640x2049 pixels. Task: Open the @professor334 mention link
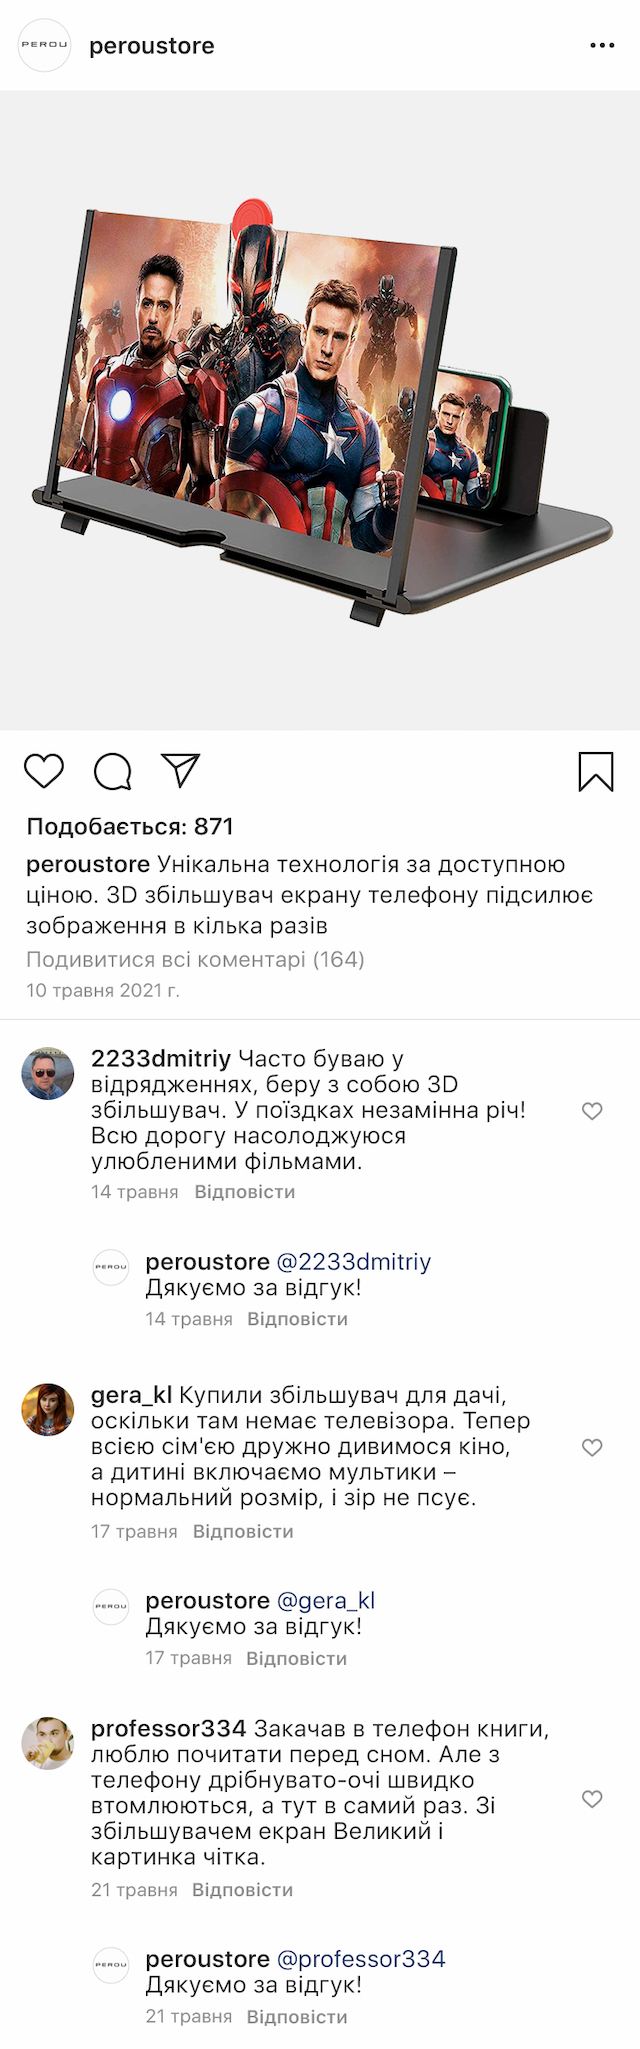(360, 1959)
